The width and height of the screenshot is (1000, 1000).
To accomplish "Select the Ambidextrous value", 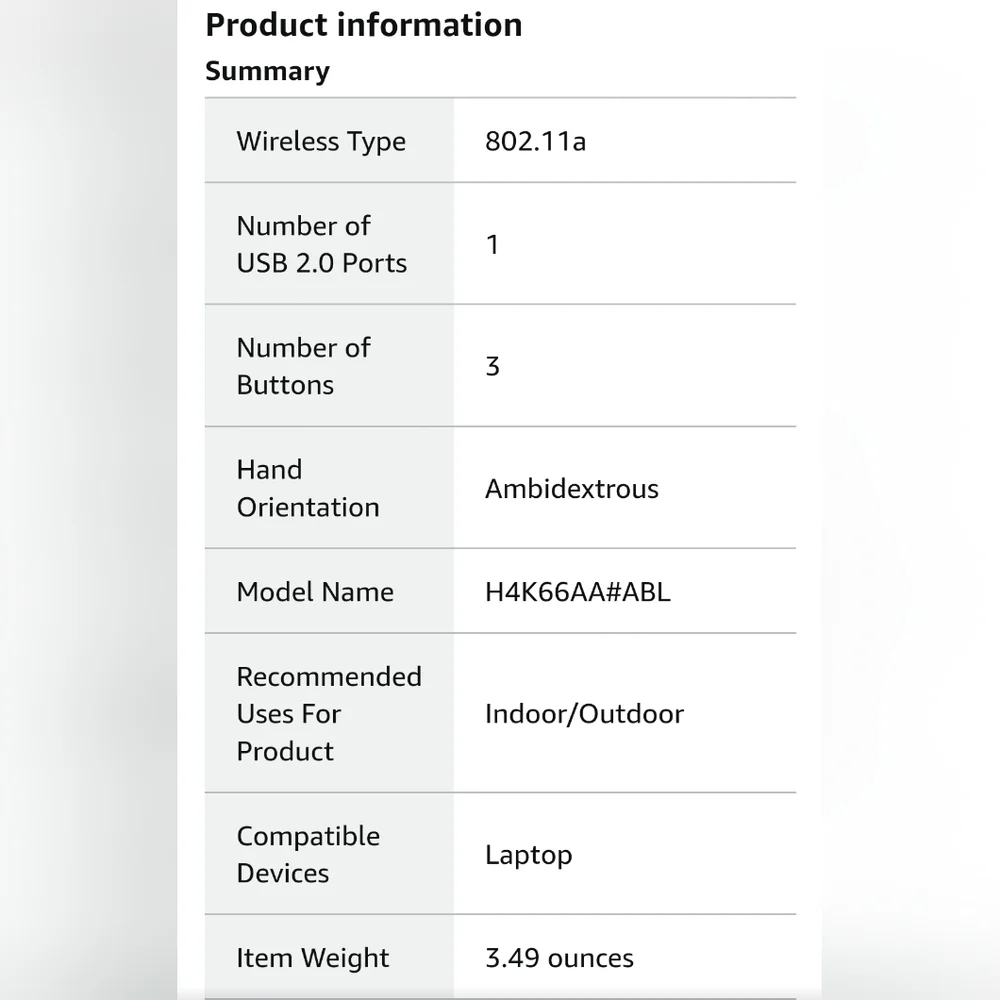I will point(571,489).
